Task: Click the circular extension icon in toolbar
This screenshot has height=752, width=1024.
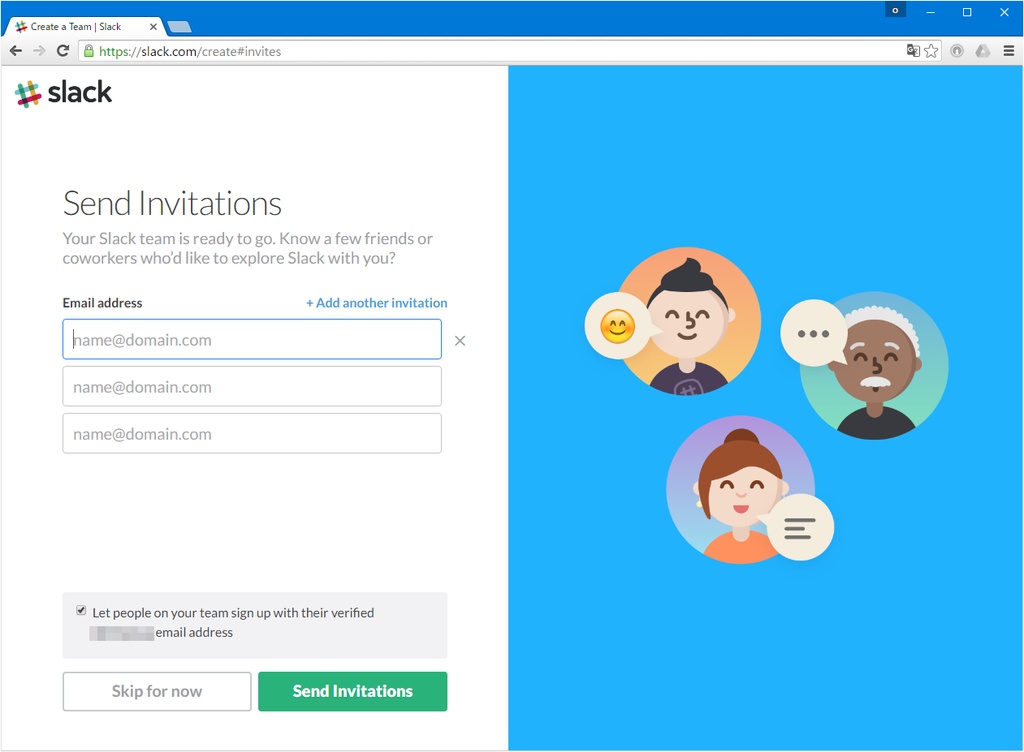Action: pyautogui.click(x=957, y=51)
